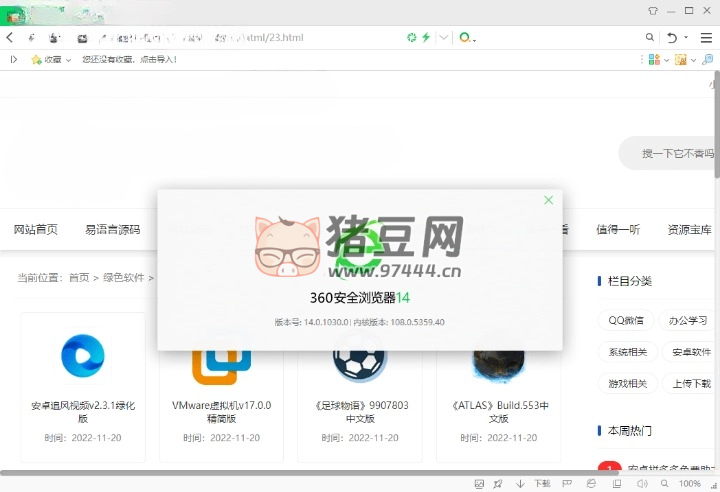Open the skin shirt icon in title bar
Screen dimensions: 720x492
pos(653,9)
